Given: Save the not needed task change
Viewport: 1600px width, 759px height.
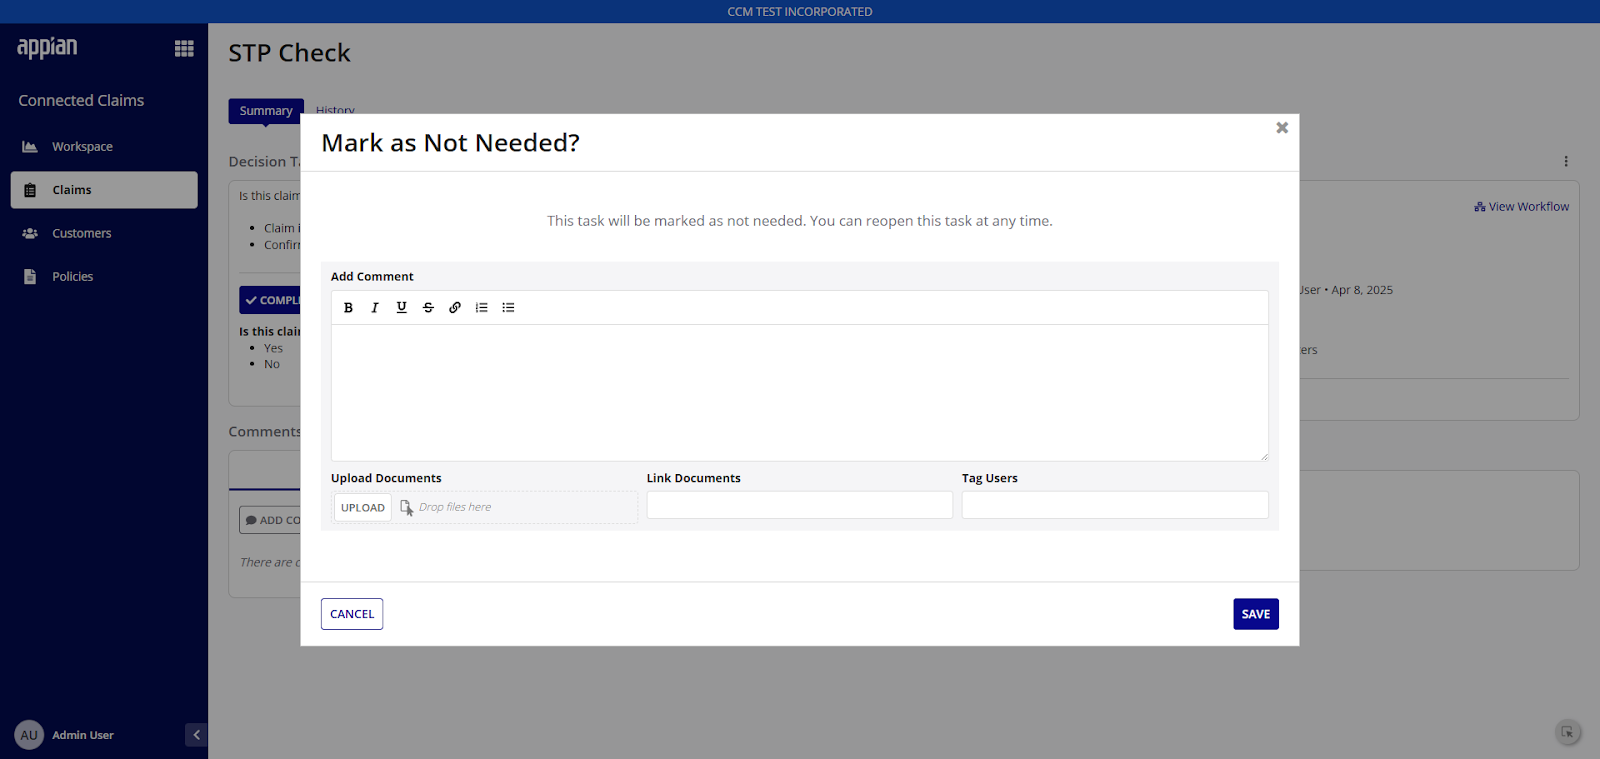Looking at the screenshot, I should click(x=1256, y=614).
